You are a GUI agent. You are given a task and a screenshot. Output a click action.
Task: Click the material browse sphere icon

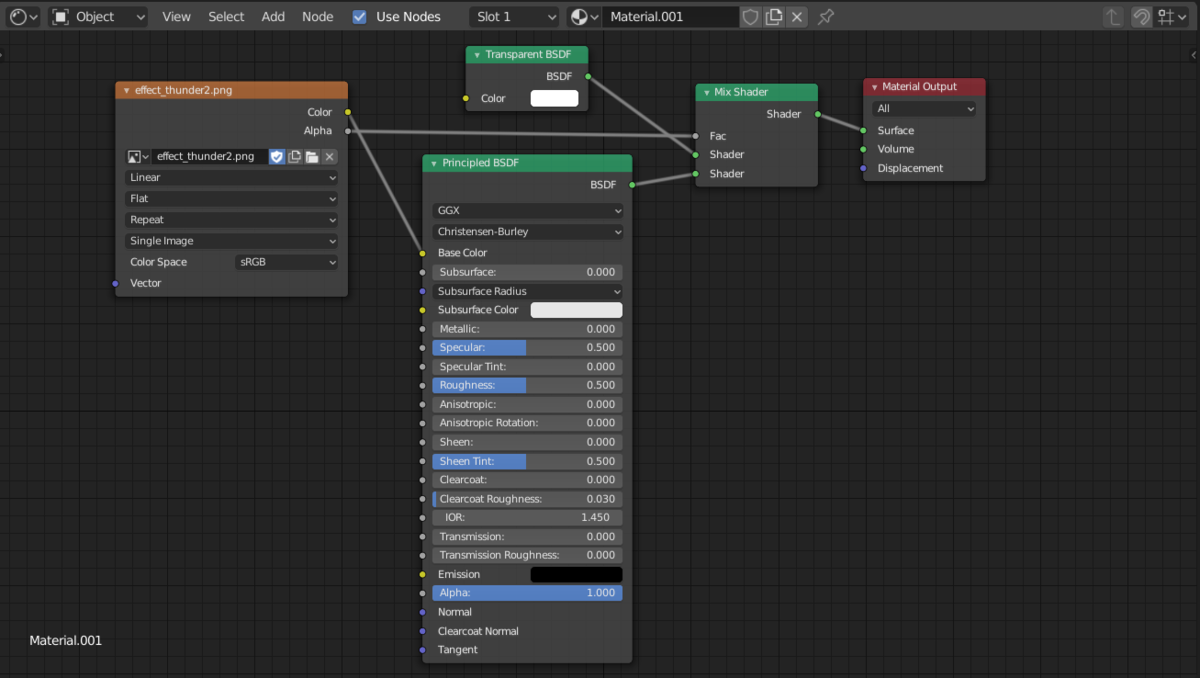click(x=584, y=17)
